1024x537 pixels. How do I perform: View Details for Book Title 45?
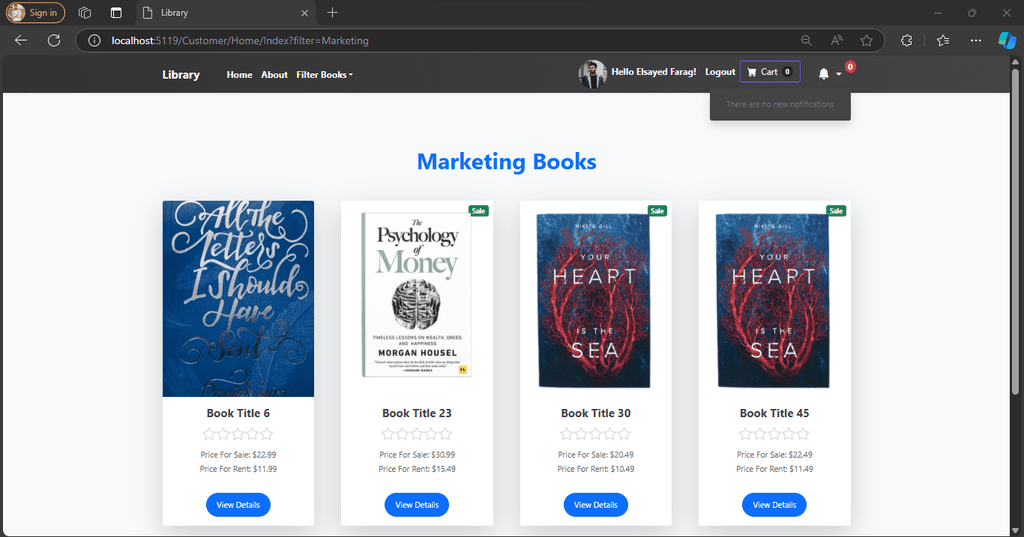point(775,505)
